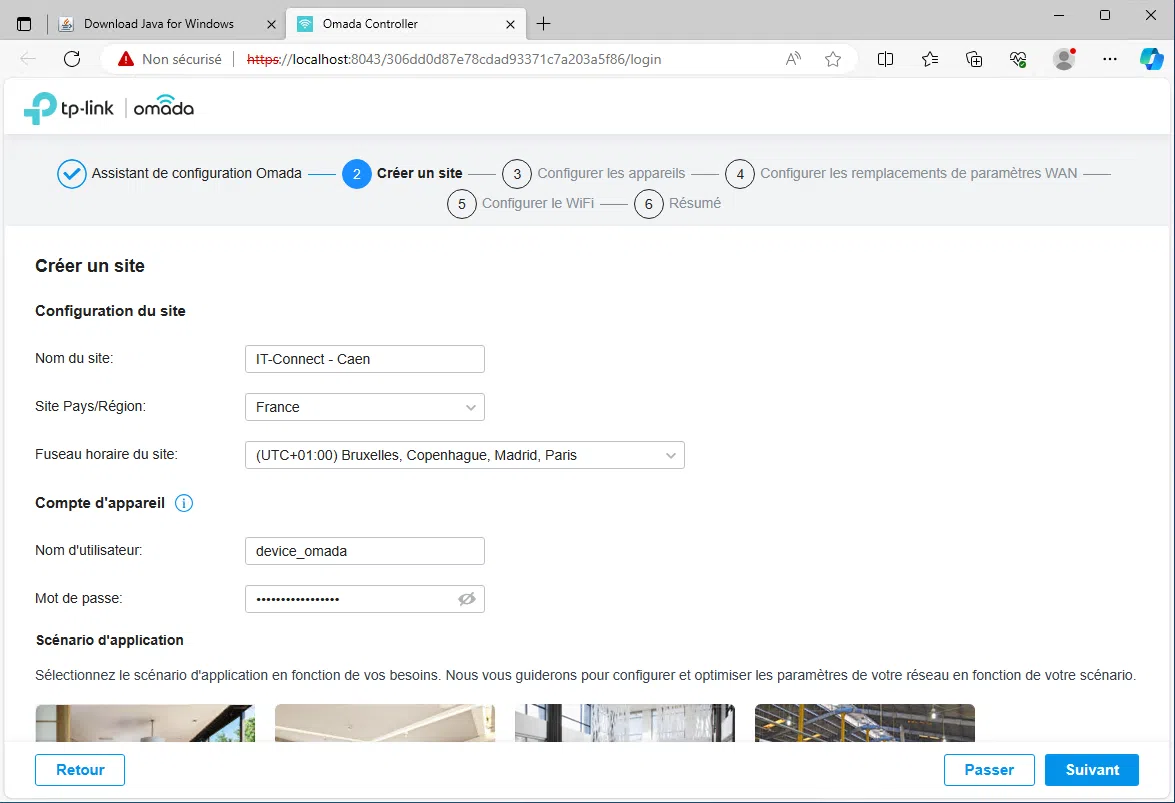Click the Retour button

pyautogui.click(x=79, y=770)
